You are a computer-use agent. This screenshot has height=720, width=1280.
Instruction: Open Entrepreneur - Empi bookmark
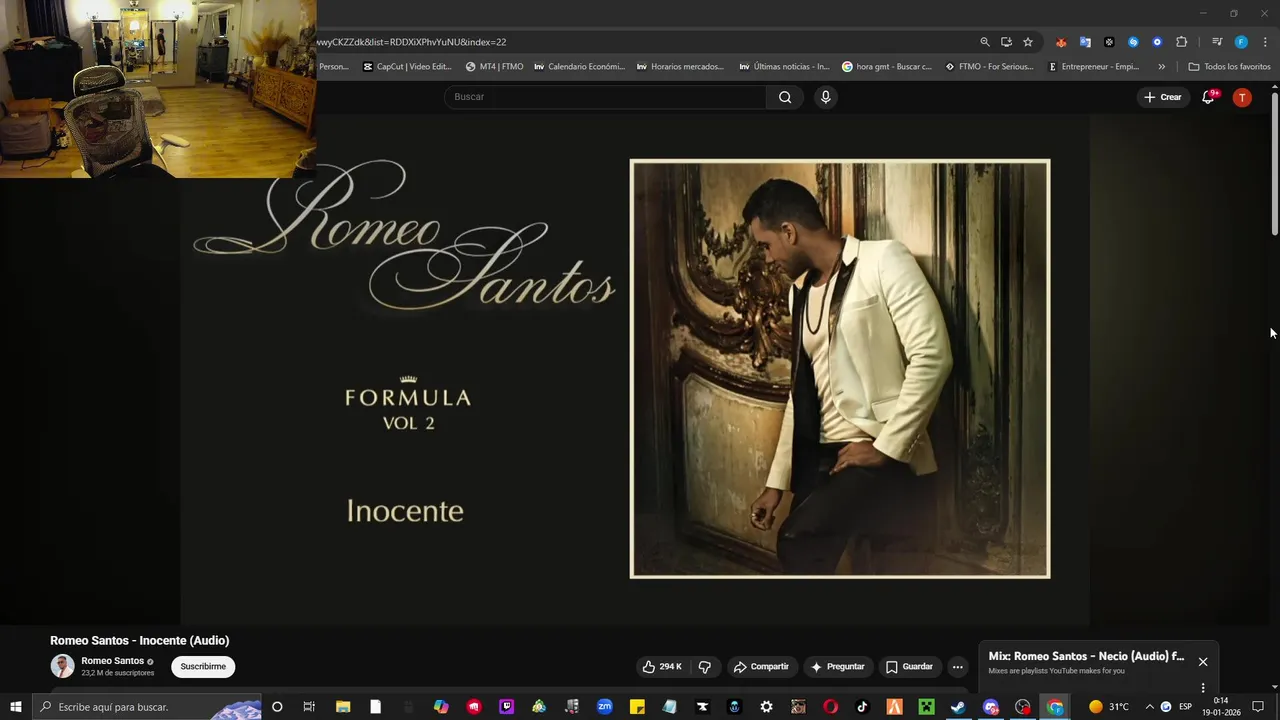pyautogui.click(x=1093, y=67)
